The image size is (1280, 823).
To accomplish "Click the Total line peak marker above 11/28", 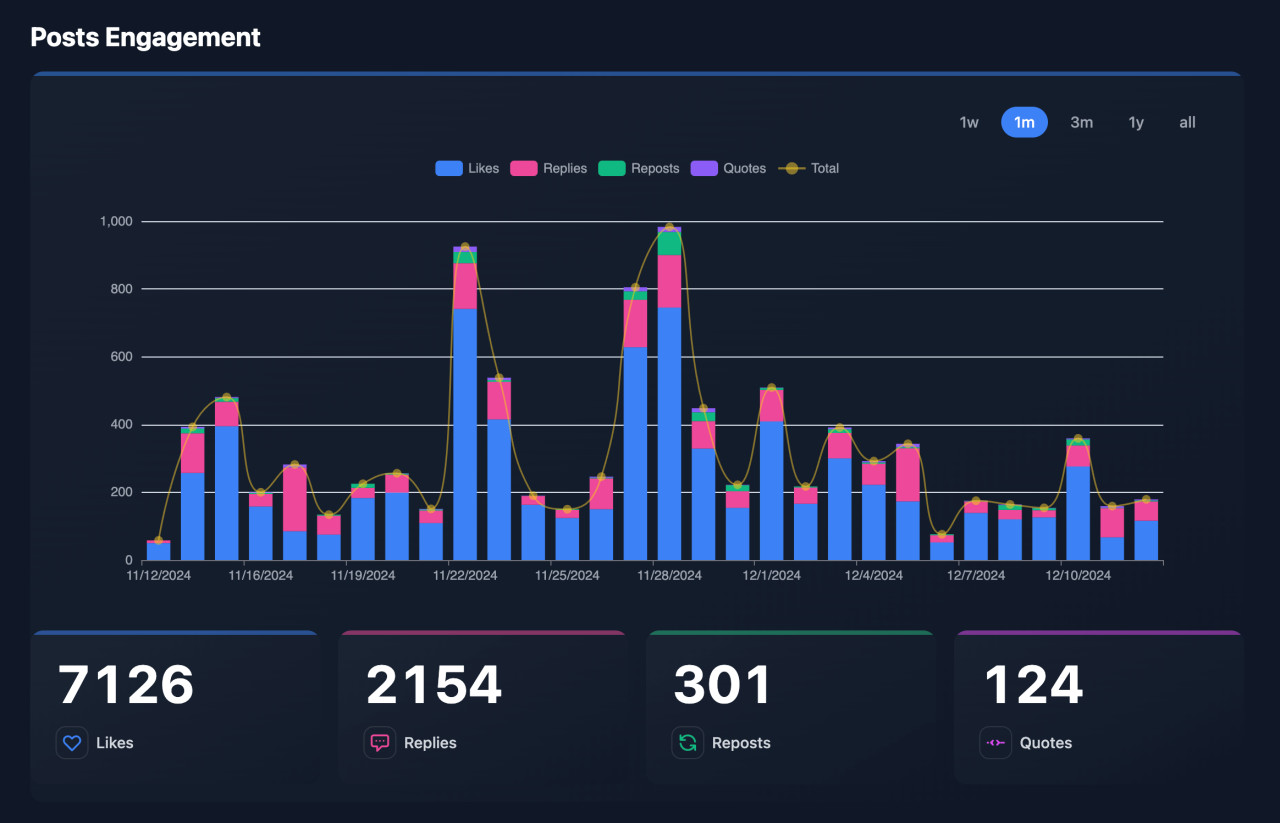I will pyautogui.click(x=668, y=228).
